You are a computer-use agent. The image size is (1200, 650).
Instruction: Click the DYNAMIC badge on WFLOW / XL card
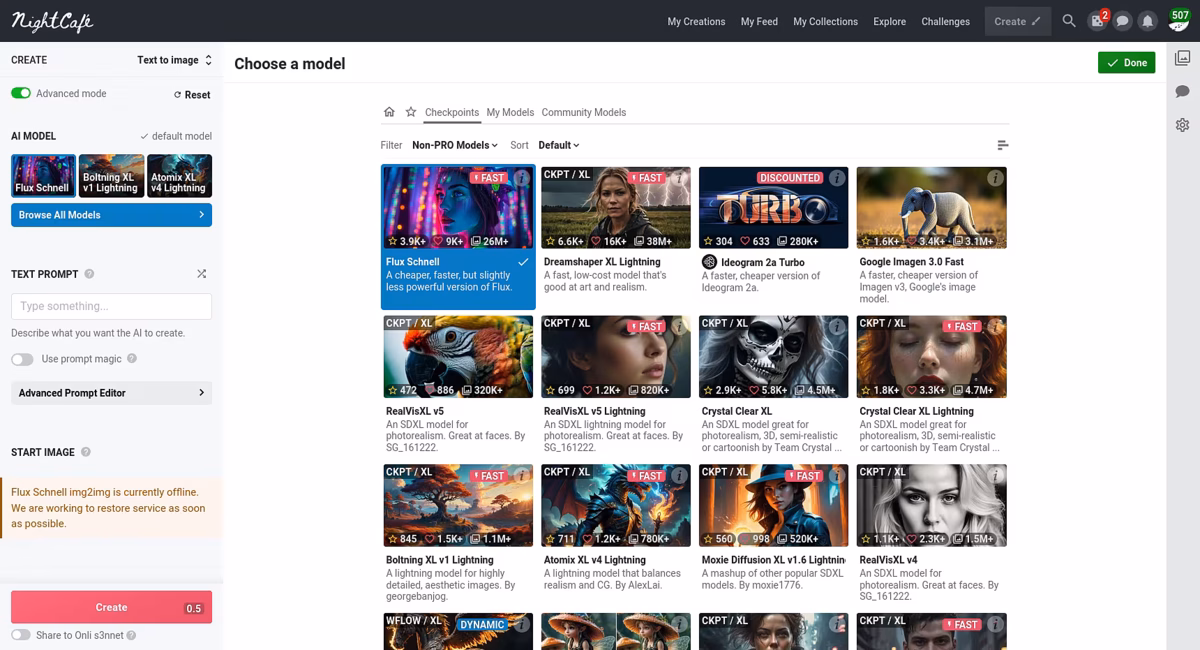coord(482,625)
